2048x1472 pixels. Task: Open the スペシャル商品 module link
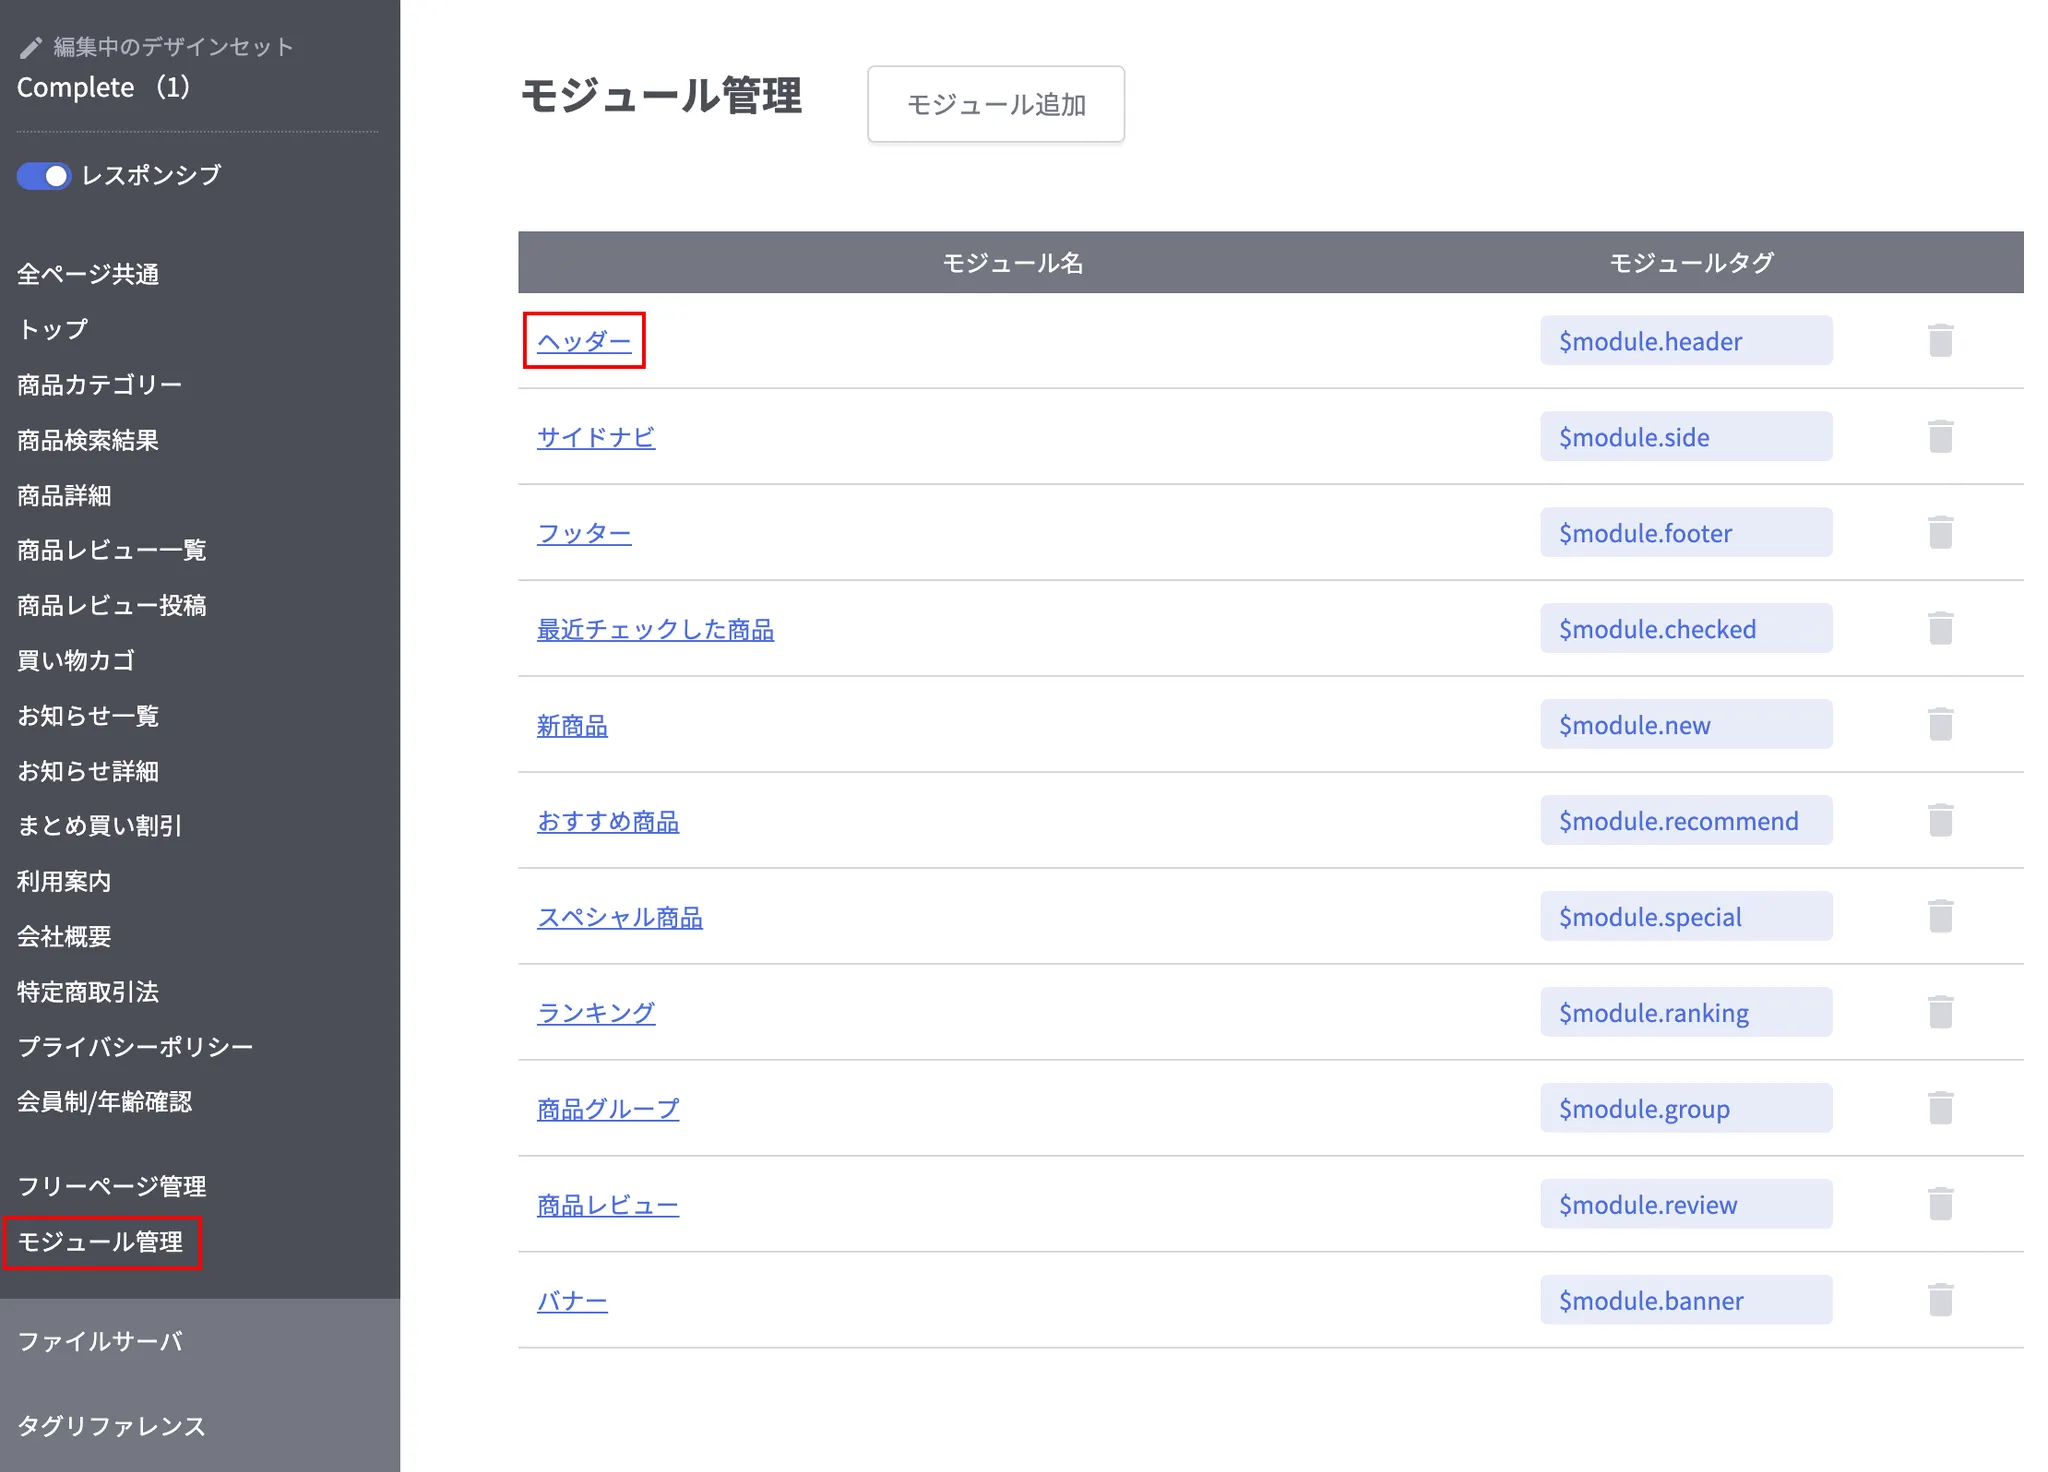pyautogui.click(x=620, y=917)
